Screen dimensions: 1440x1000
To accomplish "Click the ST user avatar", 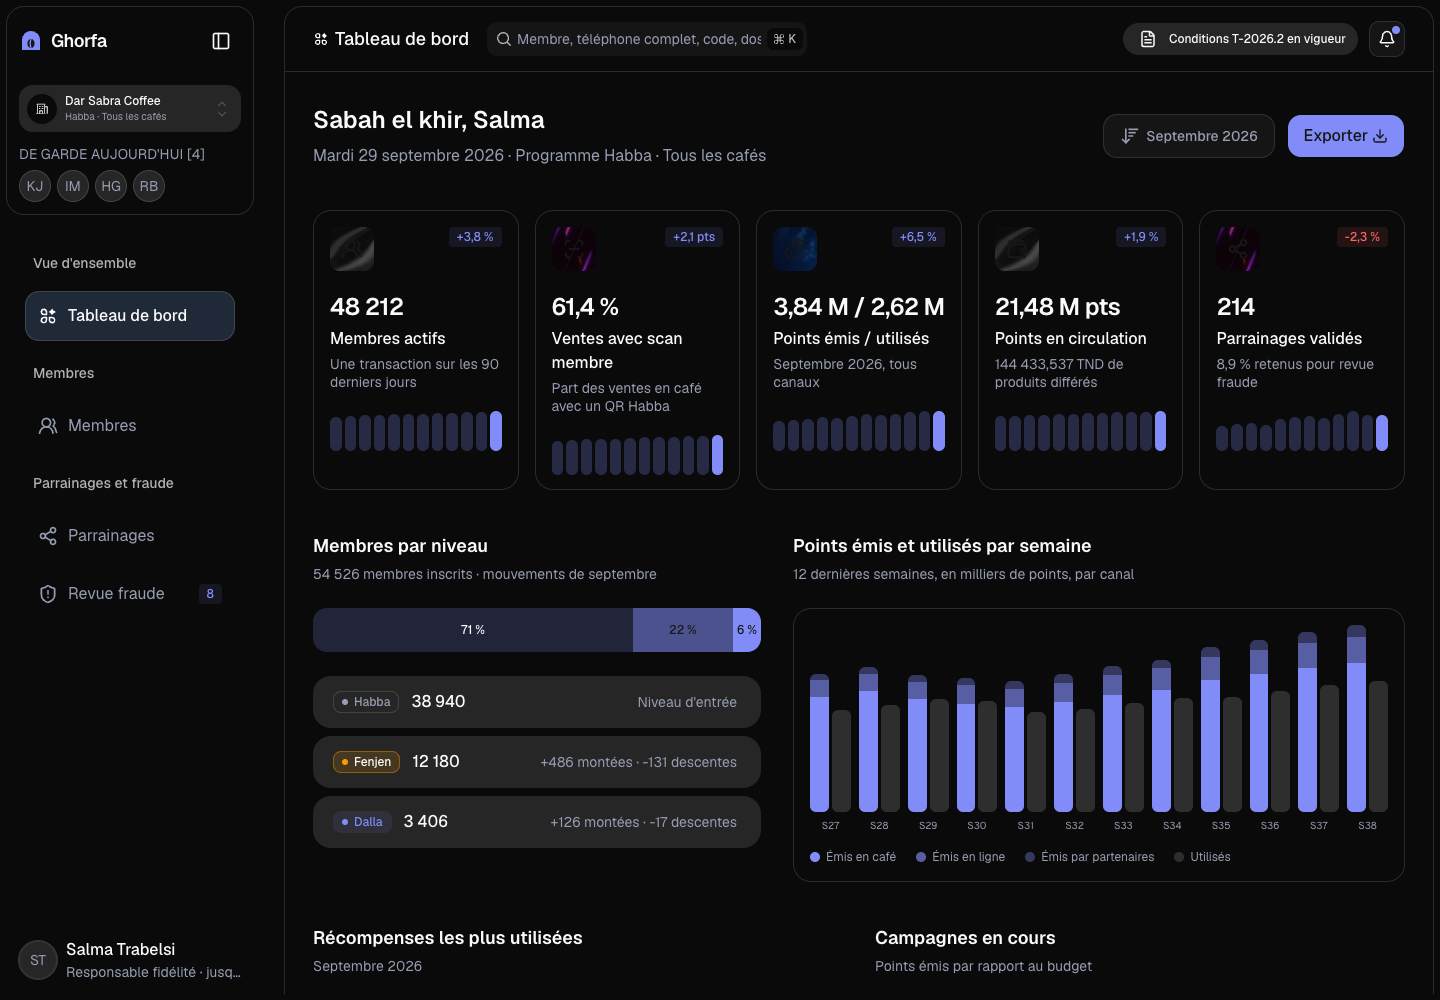I will point(38,960).
